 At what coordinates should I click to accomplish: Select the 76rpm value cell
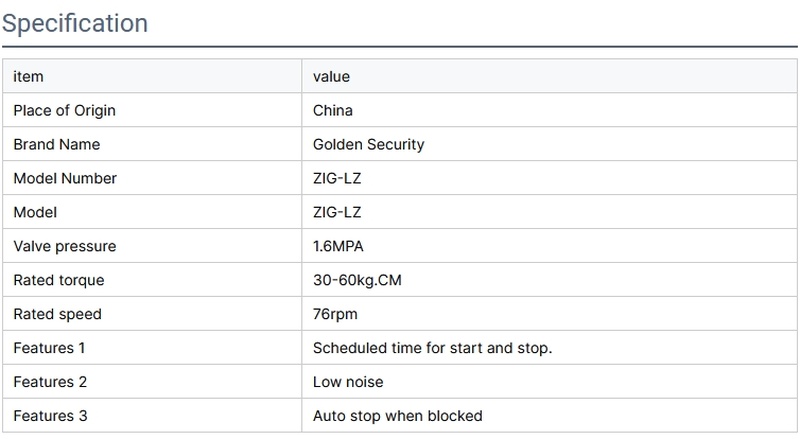[x=335, y=314]
